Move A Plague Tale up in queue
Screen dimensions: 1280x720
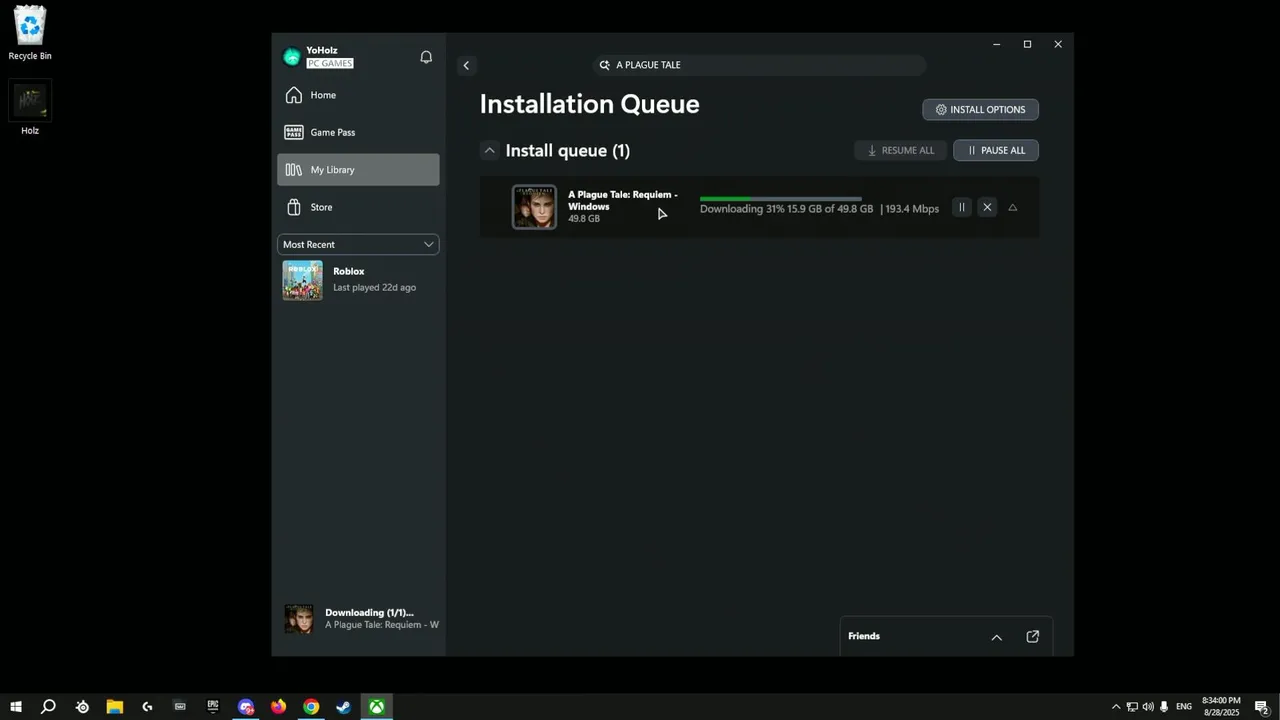click(1012, 207)
